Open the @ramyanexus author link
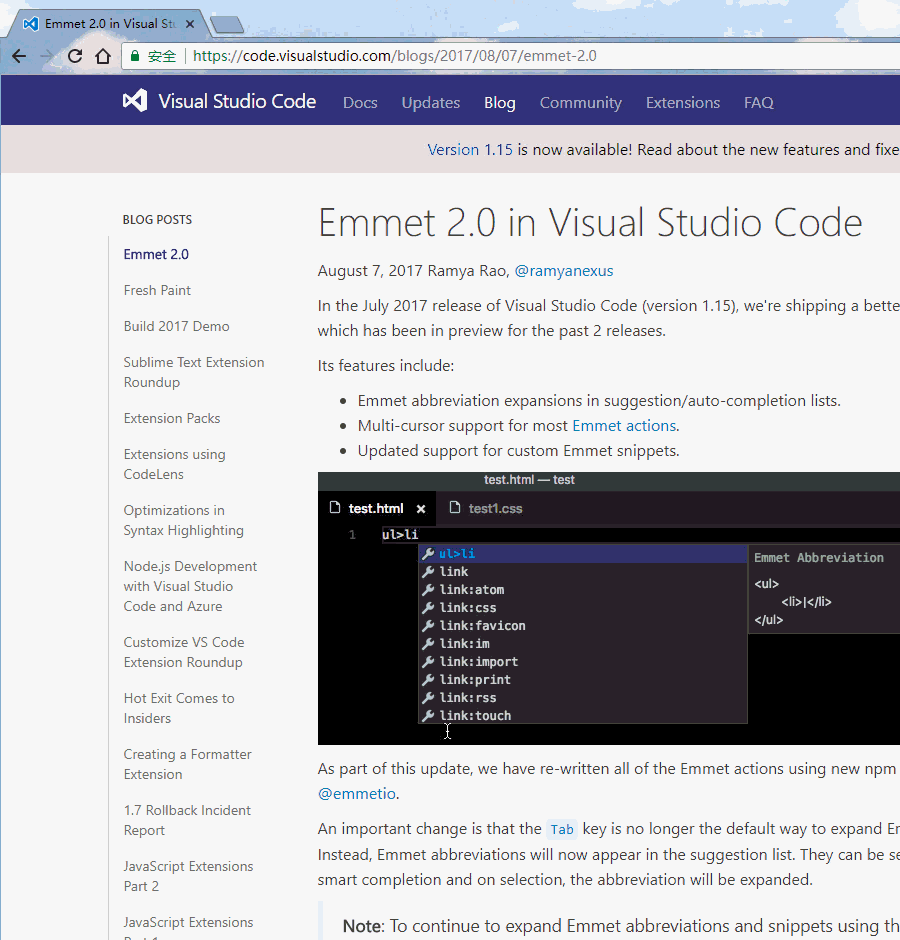Viewport: 900px width, 940px height. tap(564, 271)
